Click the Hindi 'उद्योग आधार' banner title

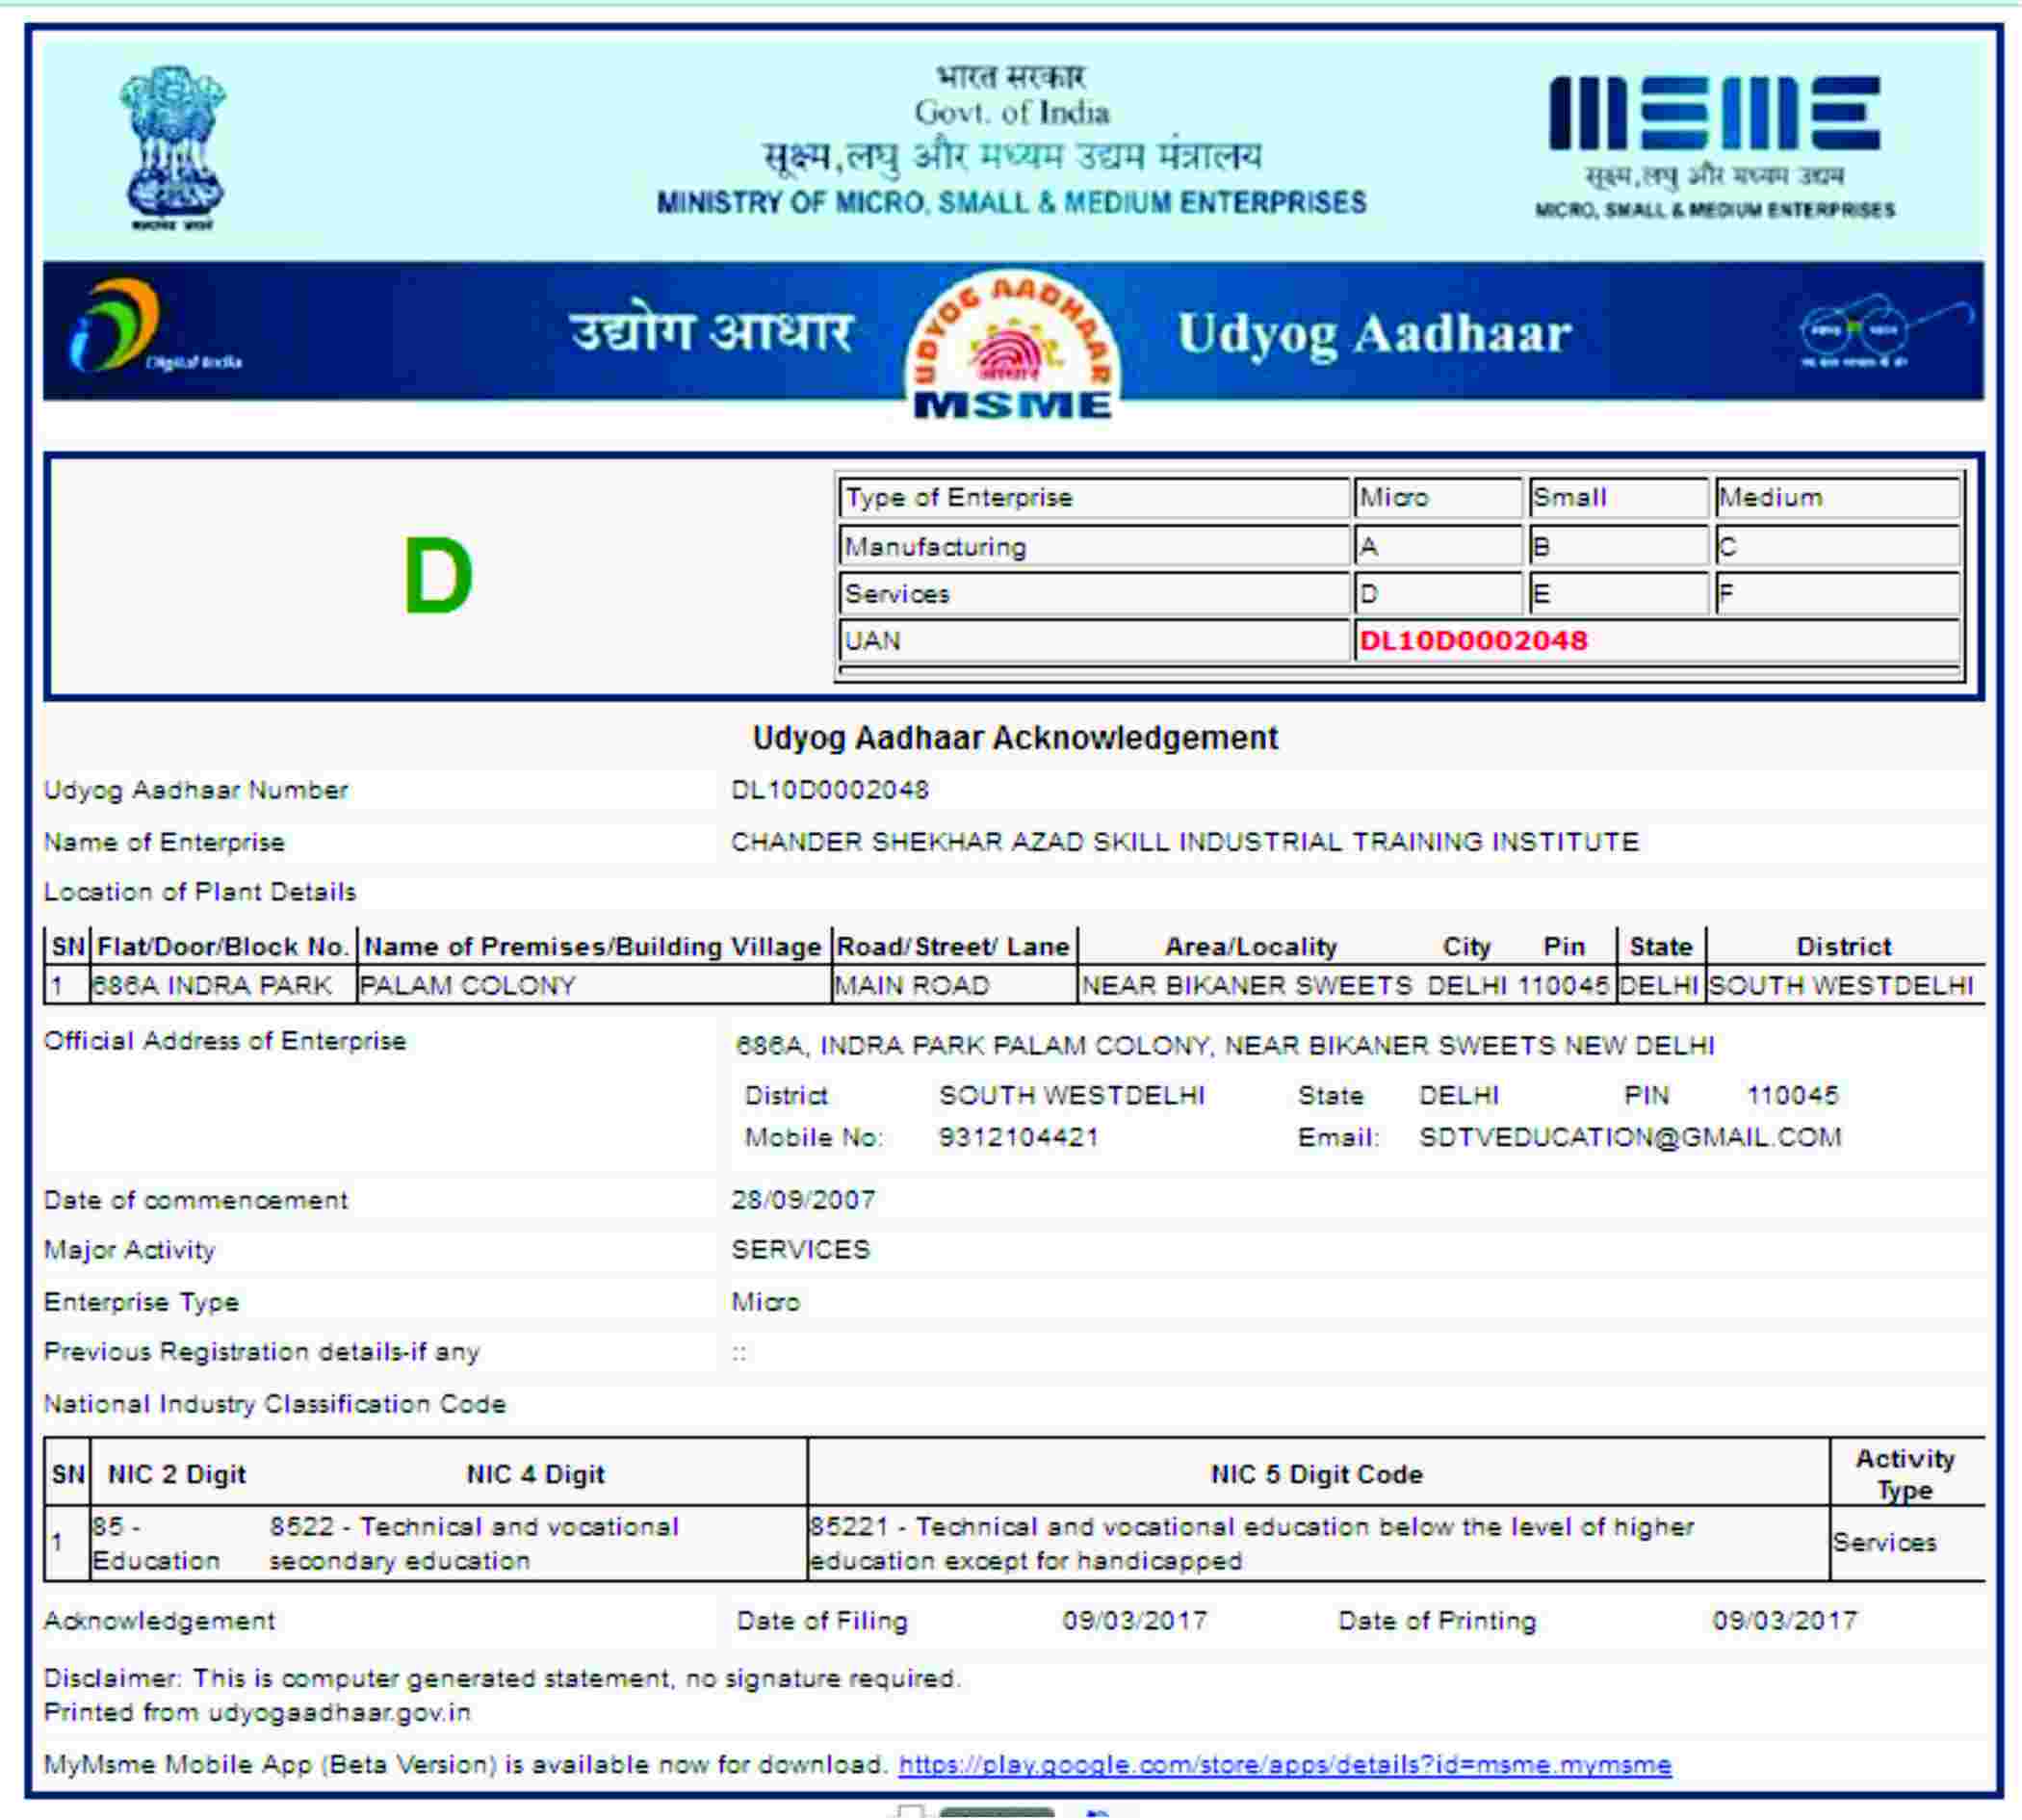[710, 331]
